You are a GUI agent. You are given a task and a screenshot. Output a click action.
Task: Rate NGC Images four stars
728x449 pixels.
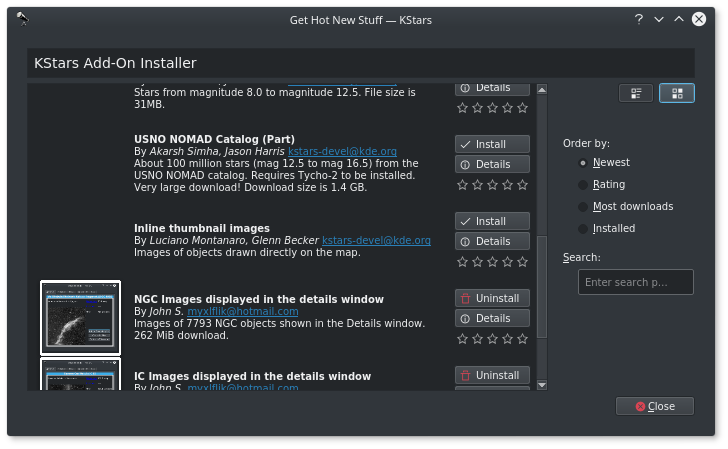[507, 339]
